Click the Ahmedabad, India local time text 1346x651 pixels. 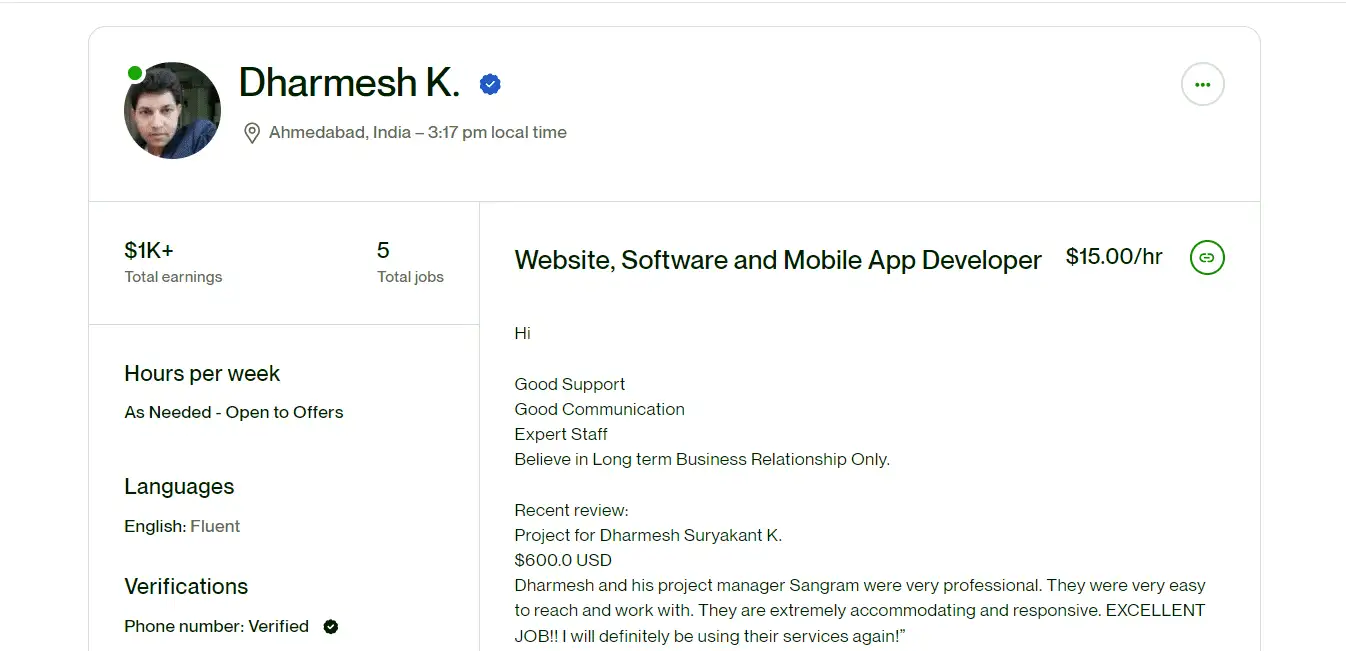pyautogui.click(x=417, y=133)
